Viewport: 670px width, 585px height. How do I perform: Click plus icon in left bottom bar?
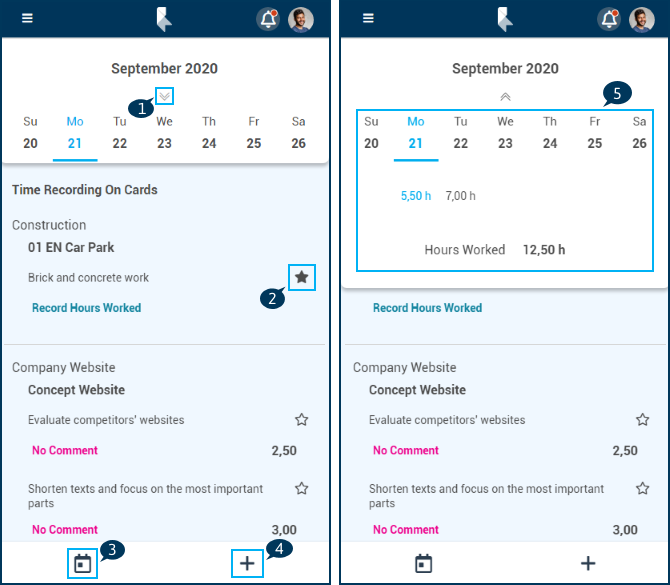(x=247, y=564)
